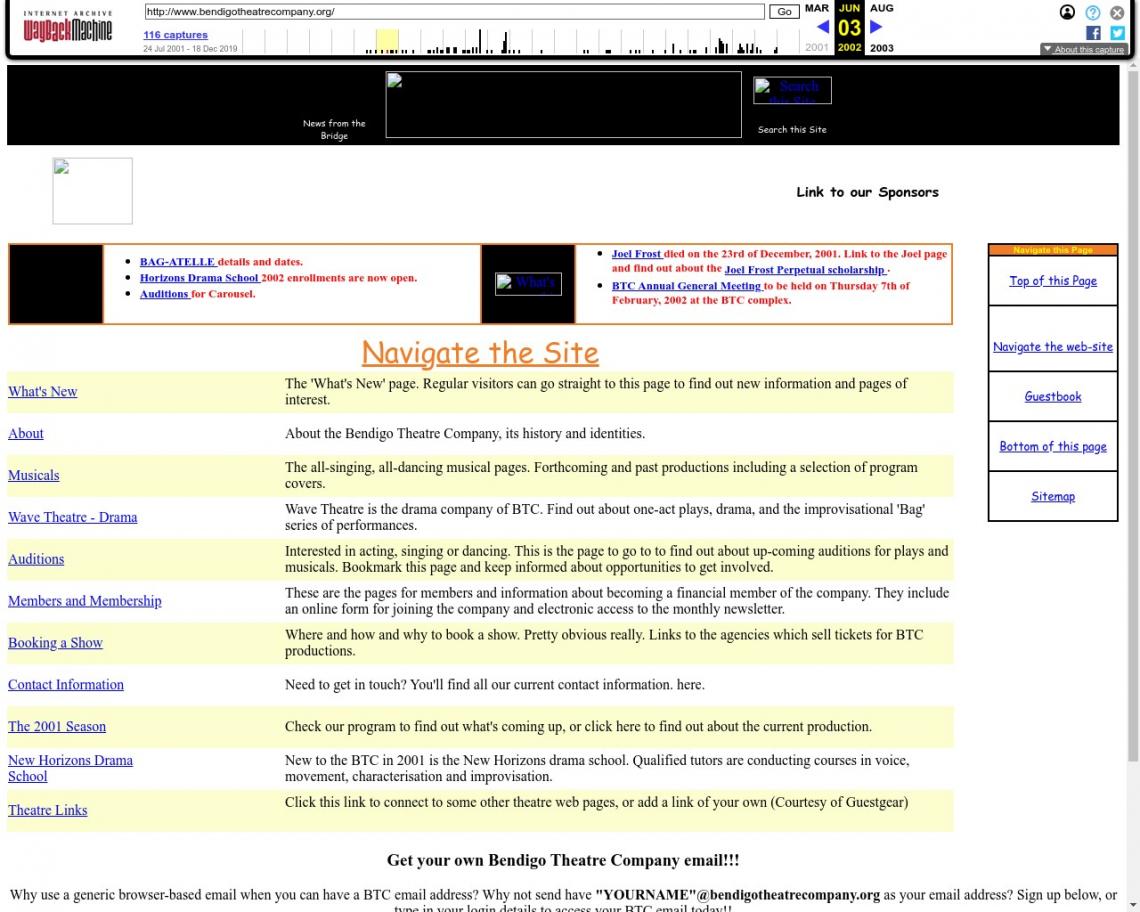Open the Wayback user account icon
Image resolution: width=1140 pixels, height=912 pixels.
pyautogui.click(x=1067, y=12)
